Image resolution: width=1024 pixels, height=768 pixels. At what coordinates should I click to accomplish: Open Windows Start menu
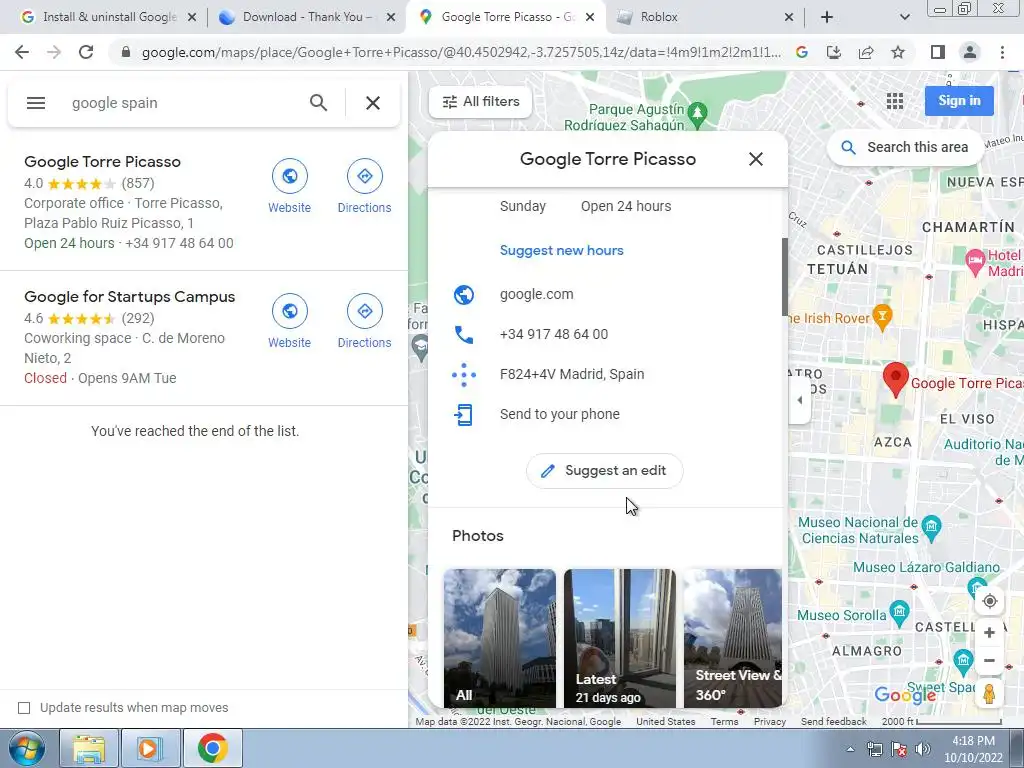pyautogui.click(x=26, y=748)
